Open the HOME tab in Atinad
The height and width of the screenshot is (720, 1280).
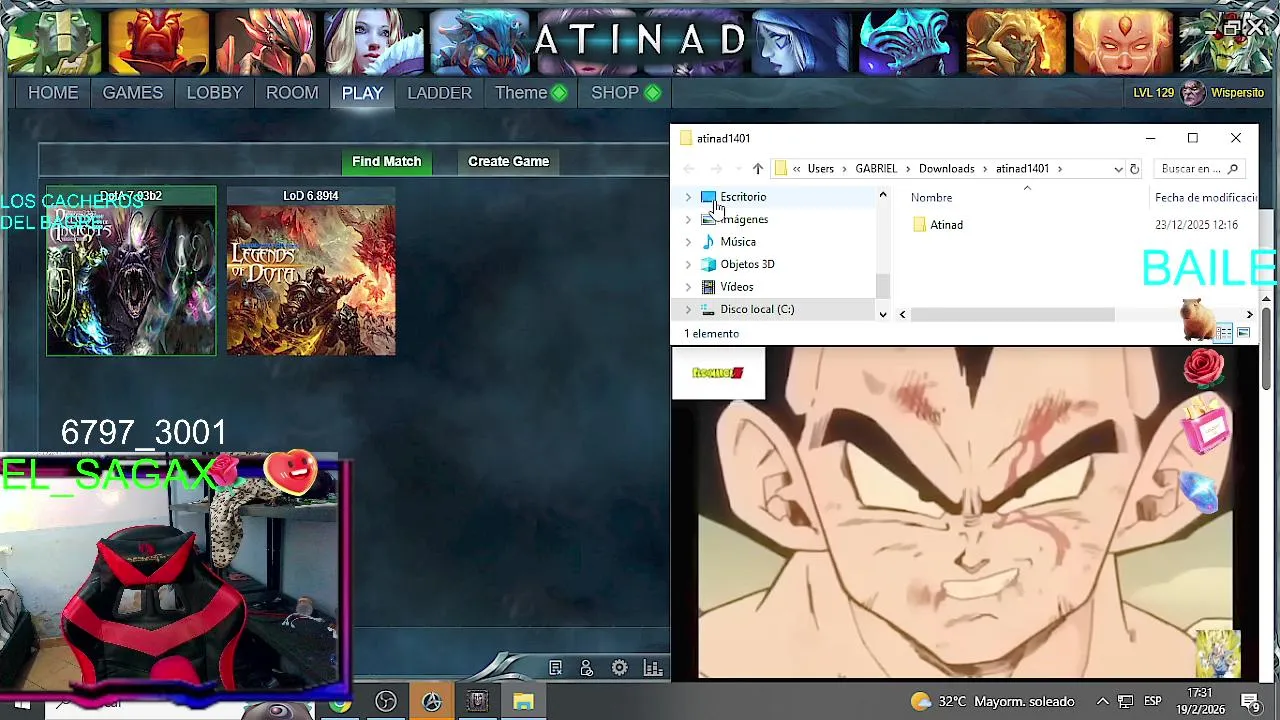click(x=53, y=92)
